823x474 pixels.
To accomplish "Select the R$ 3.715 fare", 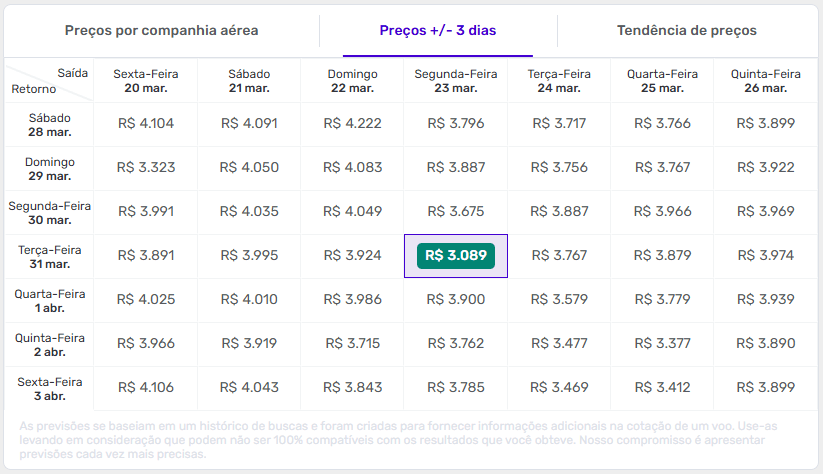I will (x=352, y=344).
